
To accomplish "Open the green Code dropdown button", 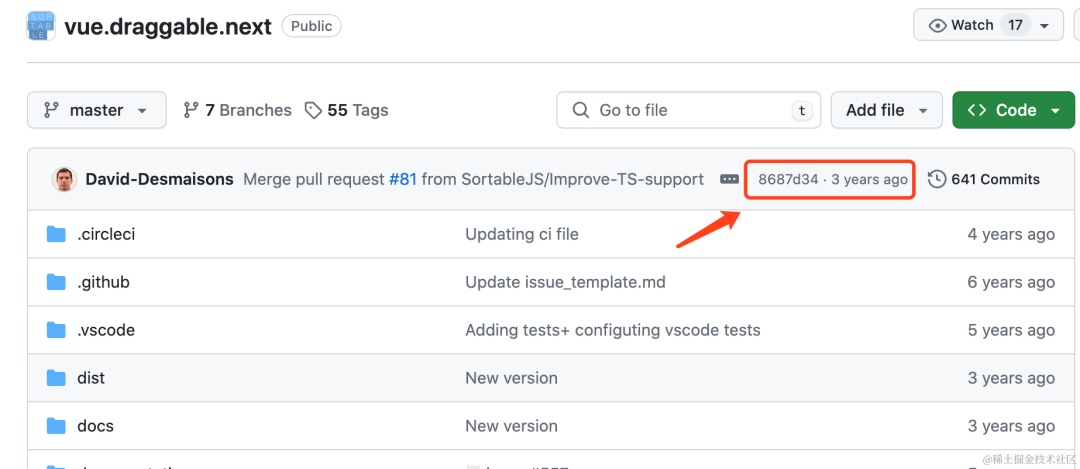I will pyautogui.click(x=1014, y=110).
